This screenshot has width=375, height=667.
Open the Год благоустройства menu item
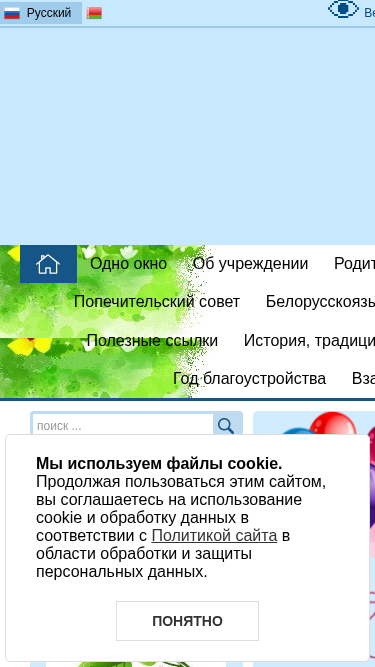click(250, 379)
